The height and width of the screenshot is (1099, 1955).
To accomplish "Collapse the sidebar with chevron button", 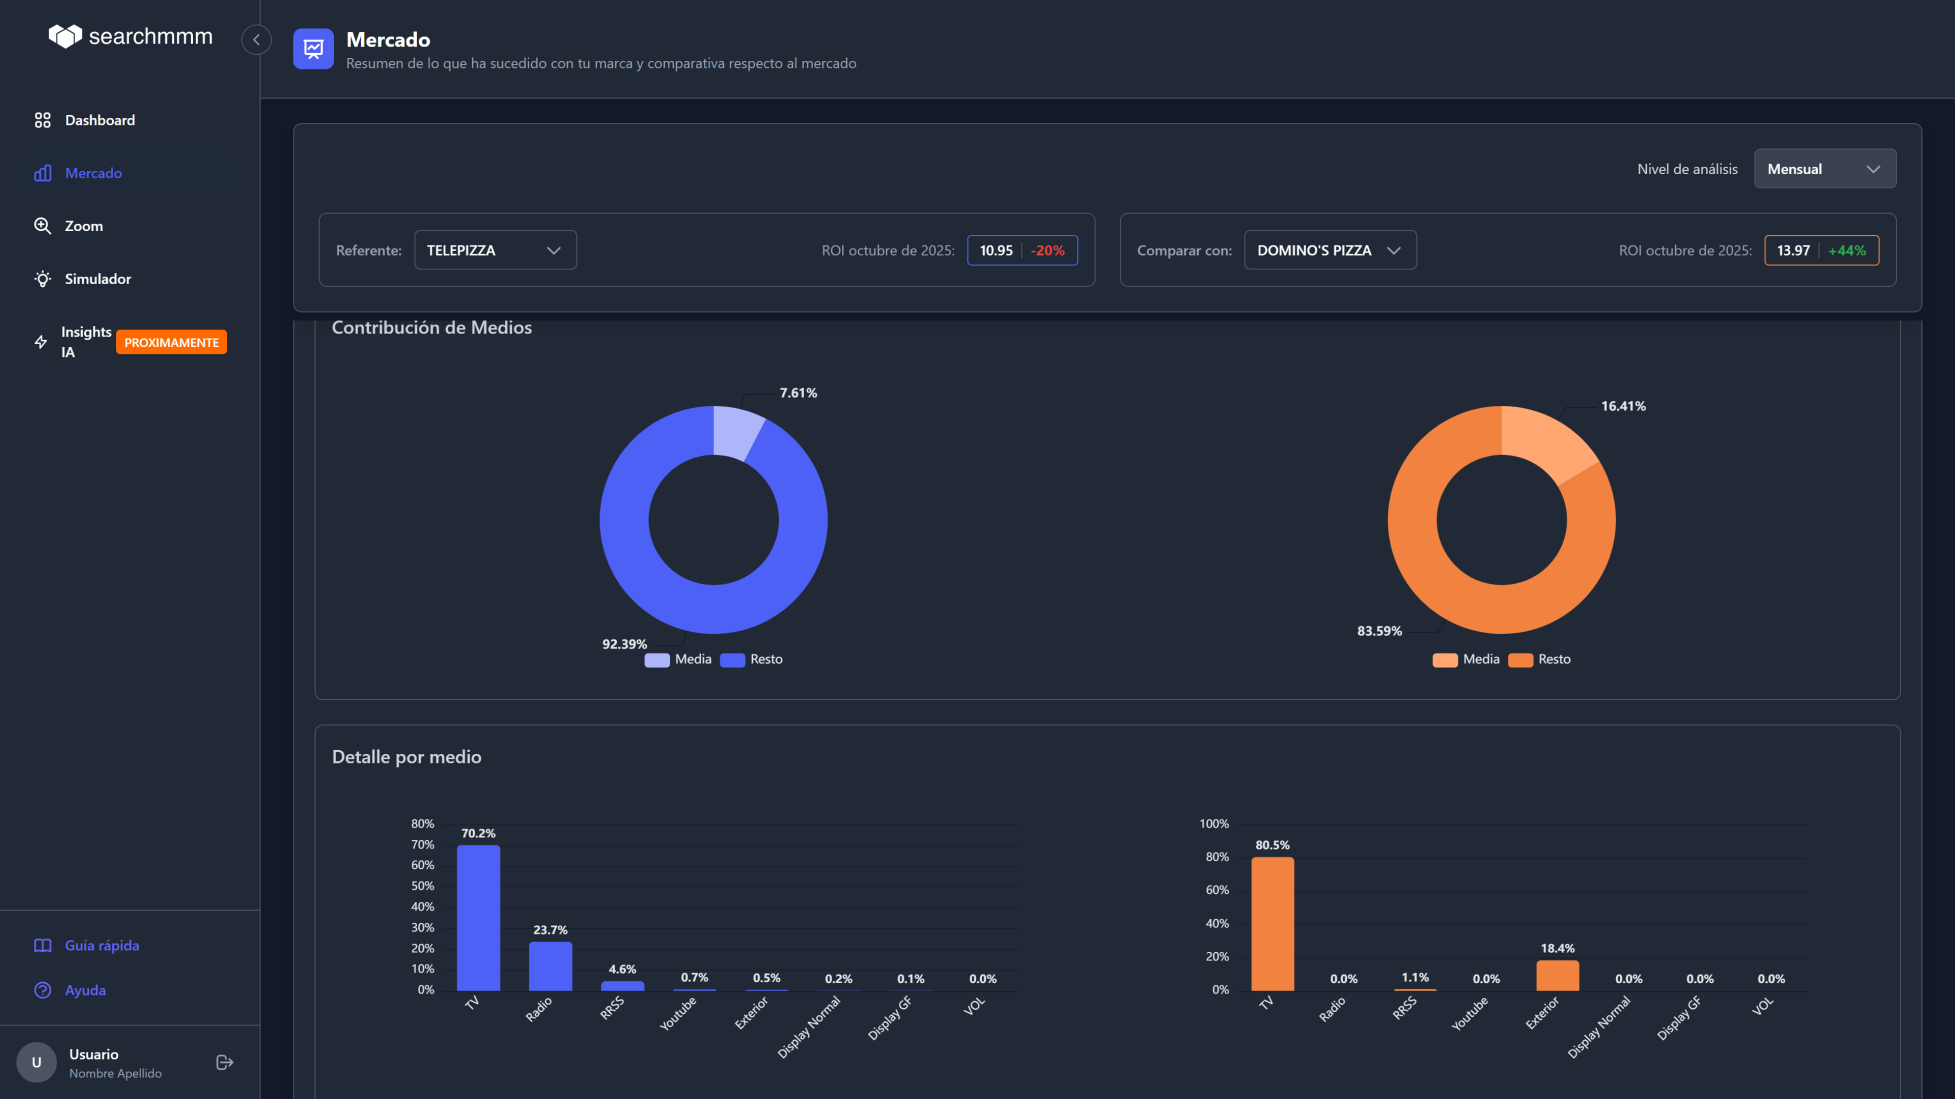I will [256, 40].
